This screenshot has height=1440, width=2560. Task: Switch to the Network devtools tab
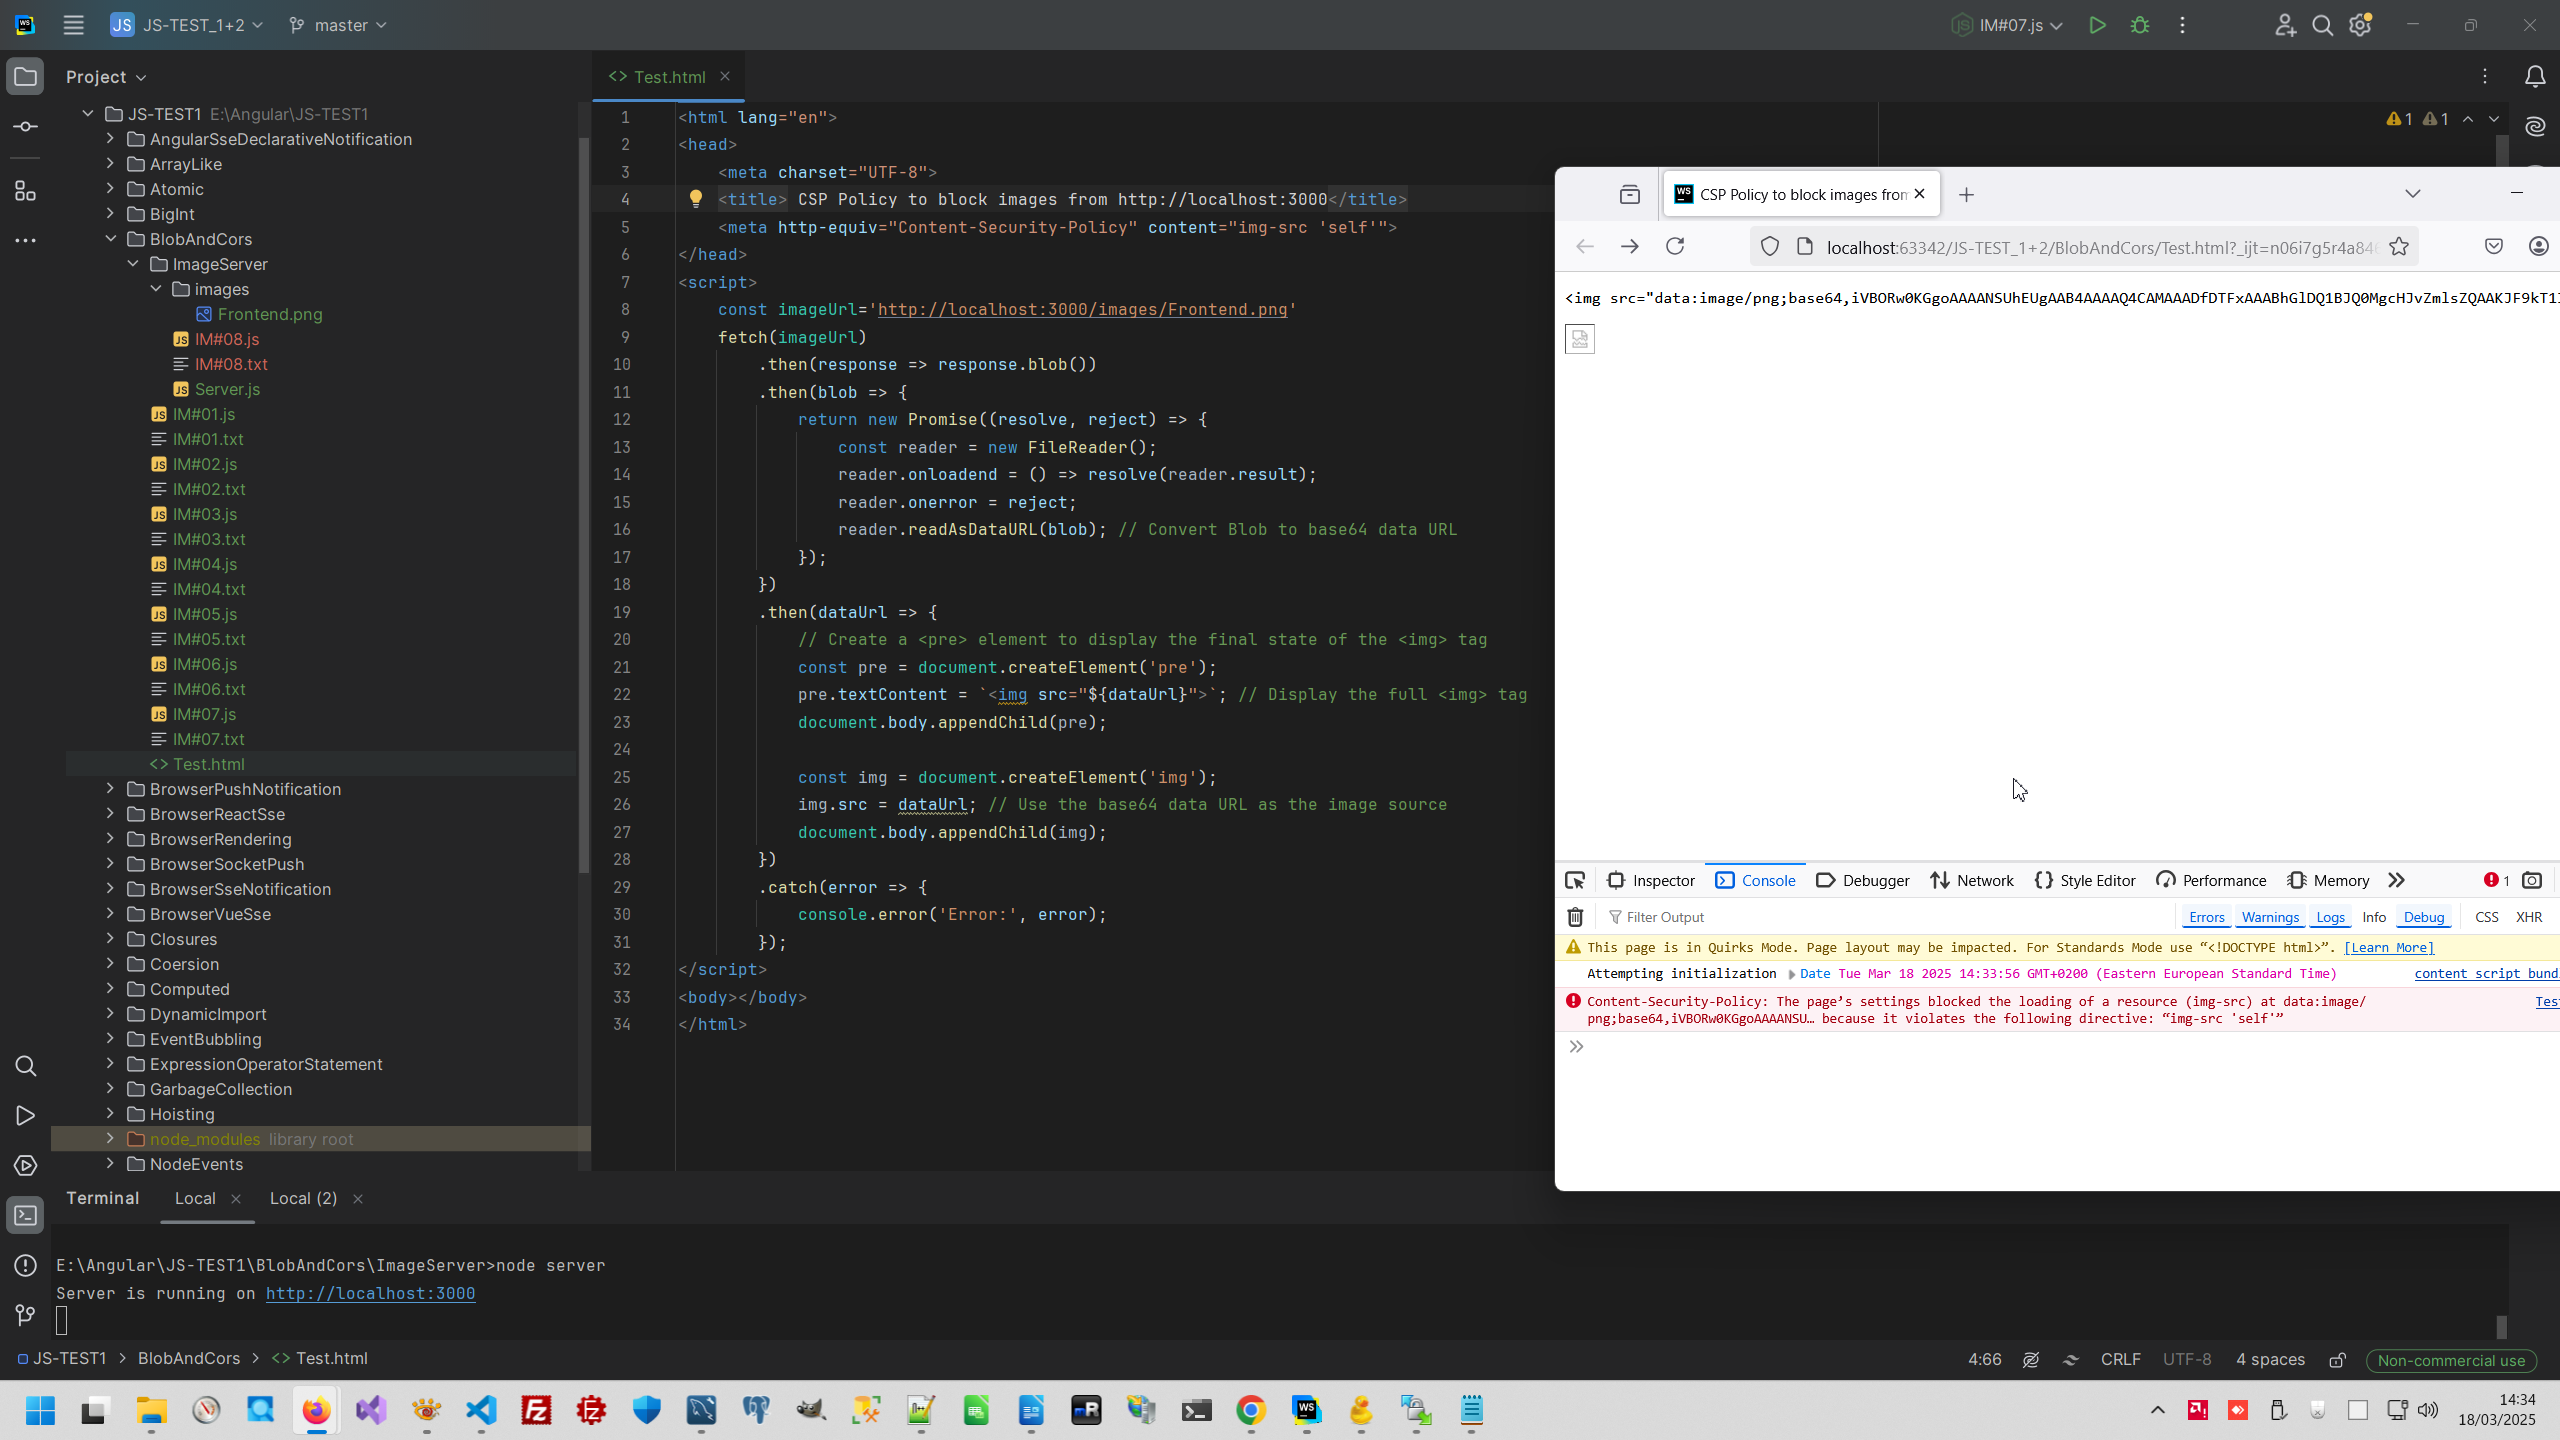[x=1972, y=880]
